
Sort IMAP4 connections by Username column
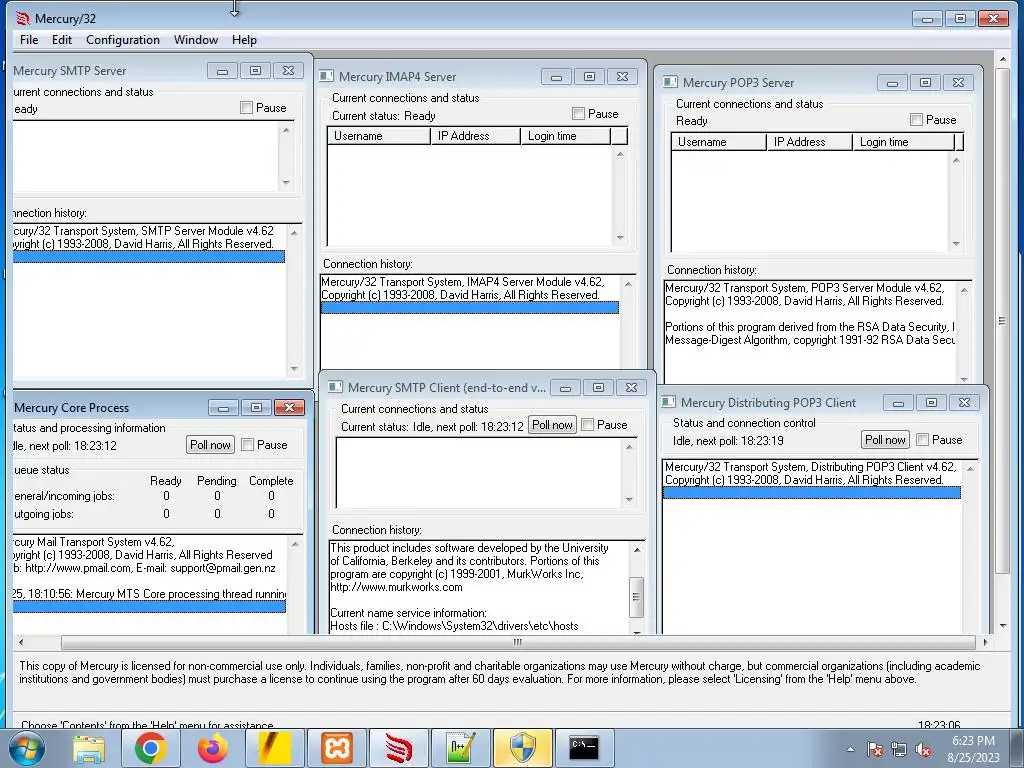pos(379,136)
